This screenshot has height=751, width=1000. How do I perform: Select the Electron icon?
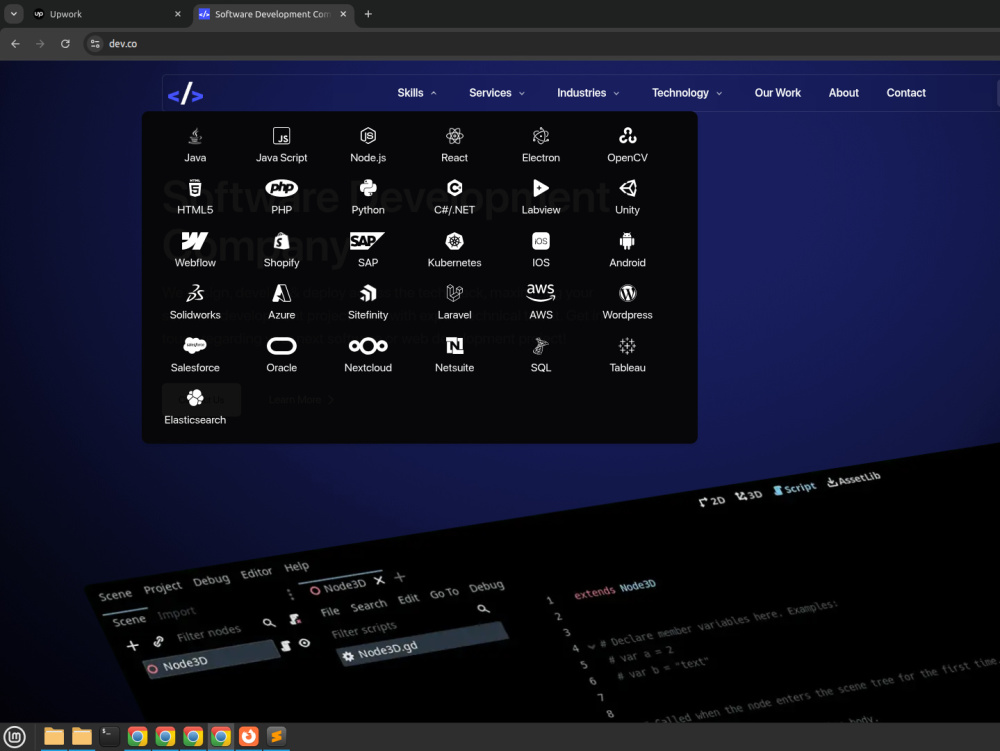tap(541, 135)
